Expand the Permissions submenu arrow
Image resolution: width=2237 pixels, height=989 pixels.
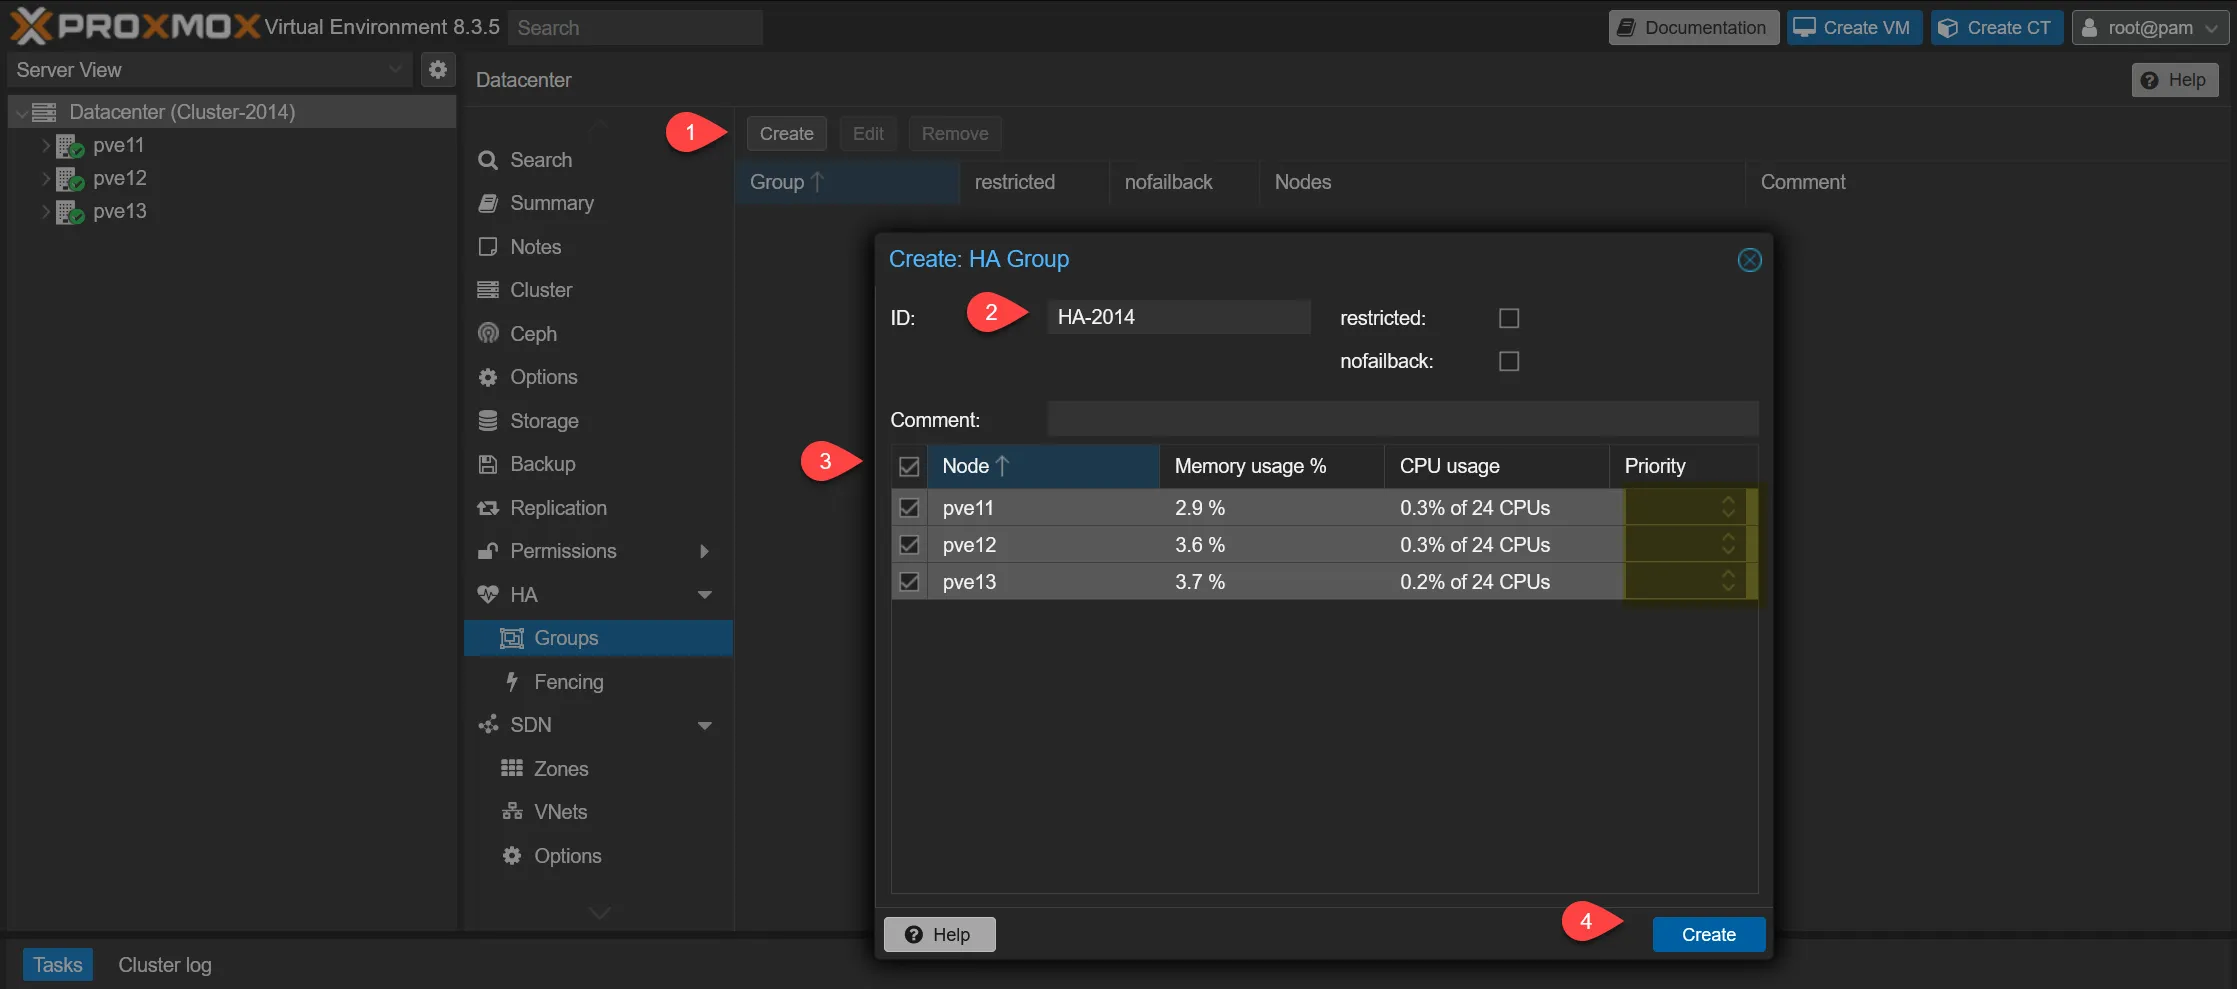point(704,551)
